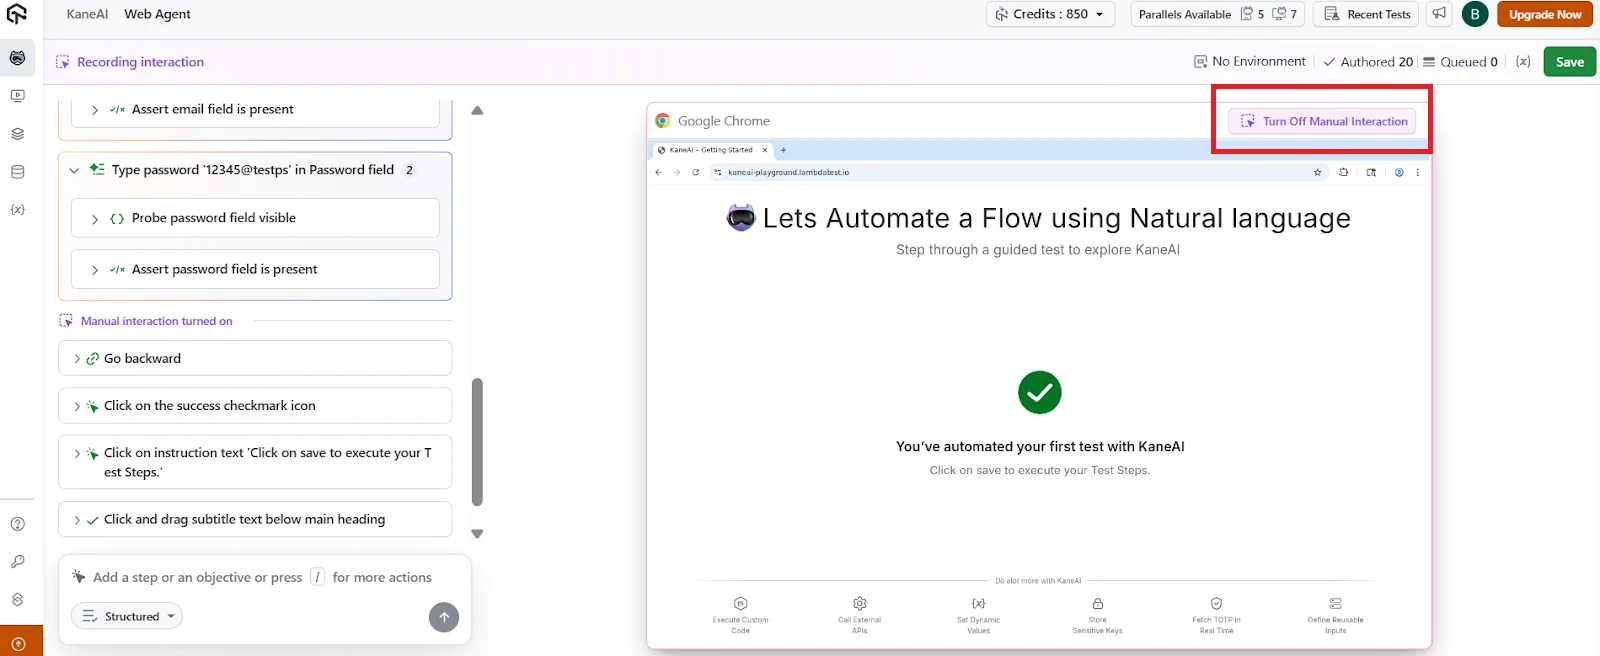1600x656 pixels.
Task: Open the database icon in left sidebar
Action: point(17,172)
